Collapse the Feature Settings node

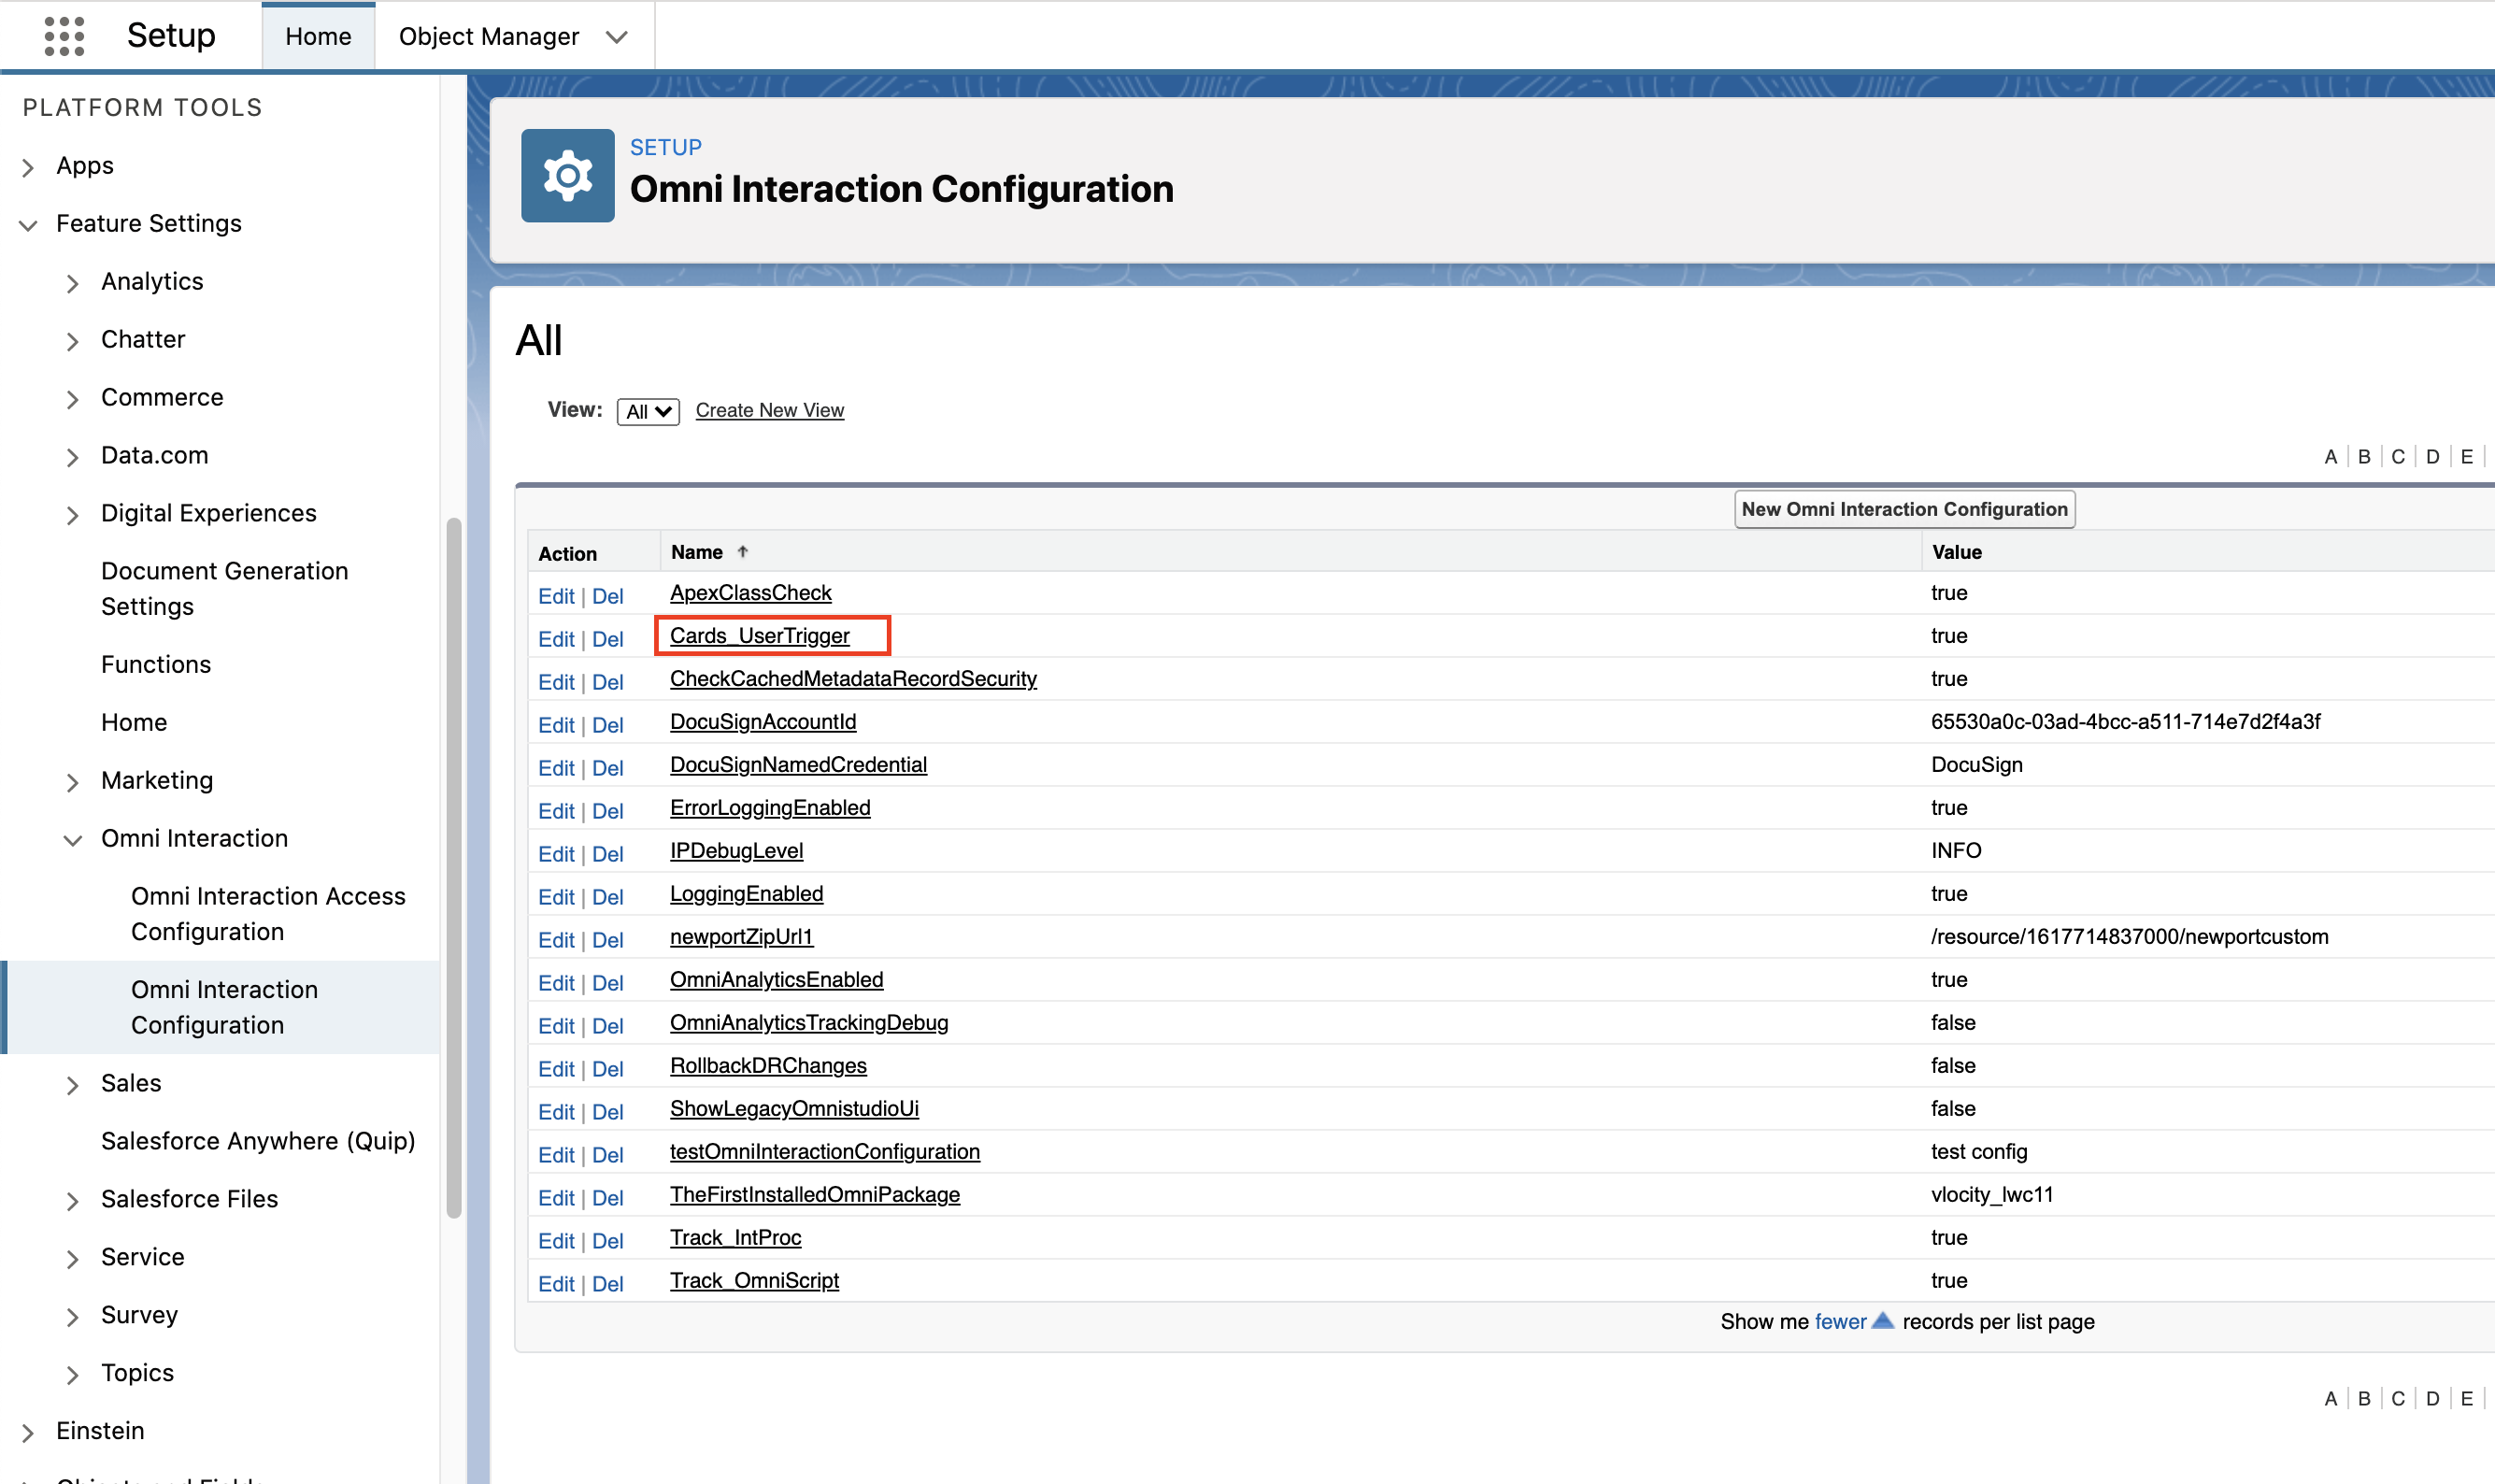coord(28,225)
